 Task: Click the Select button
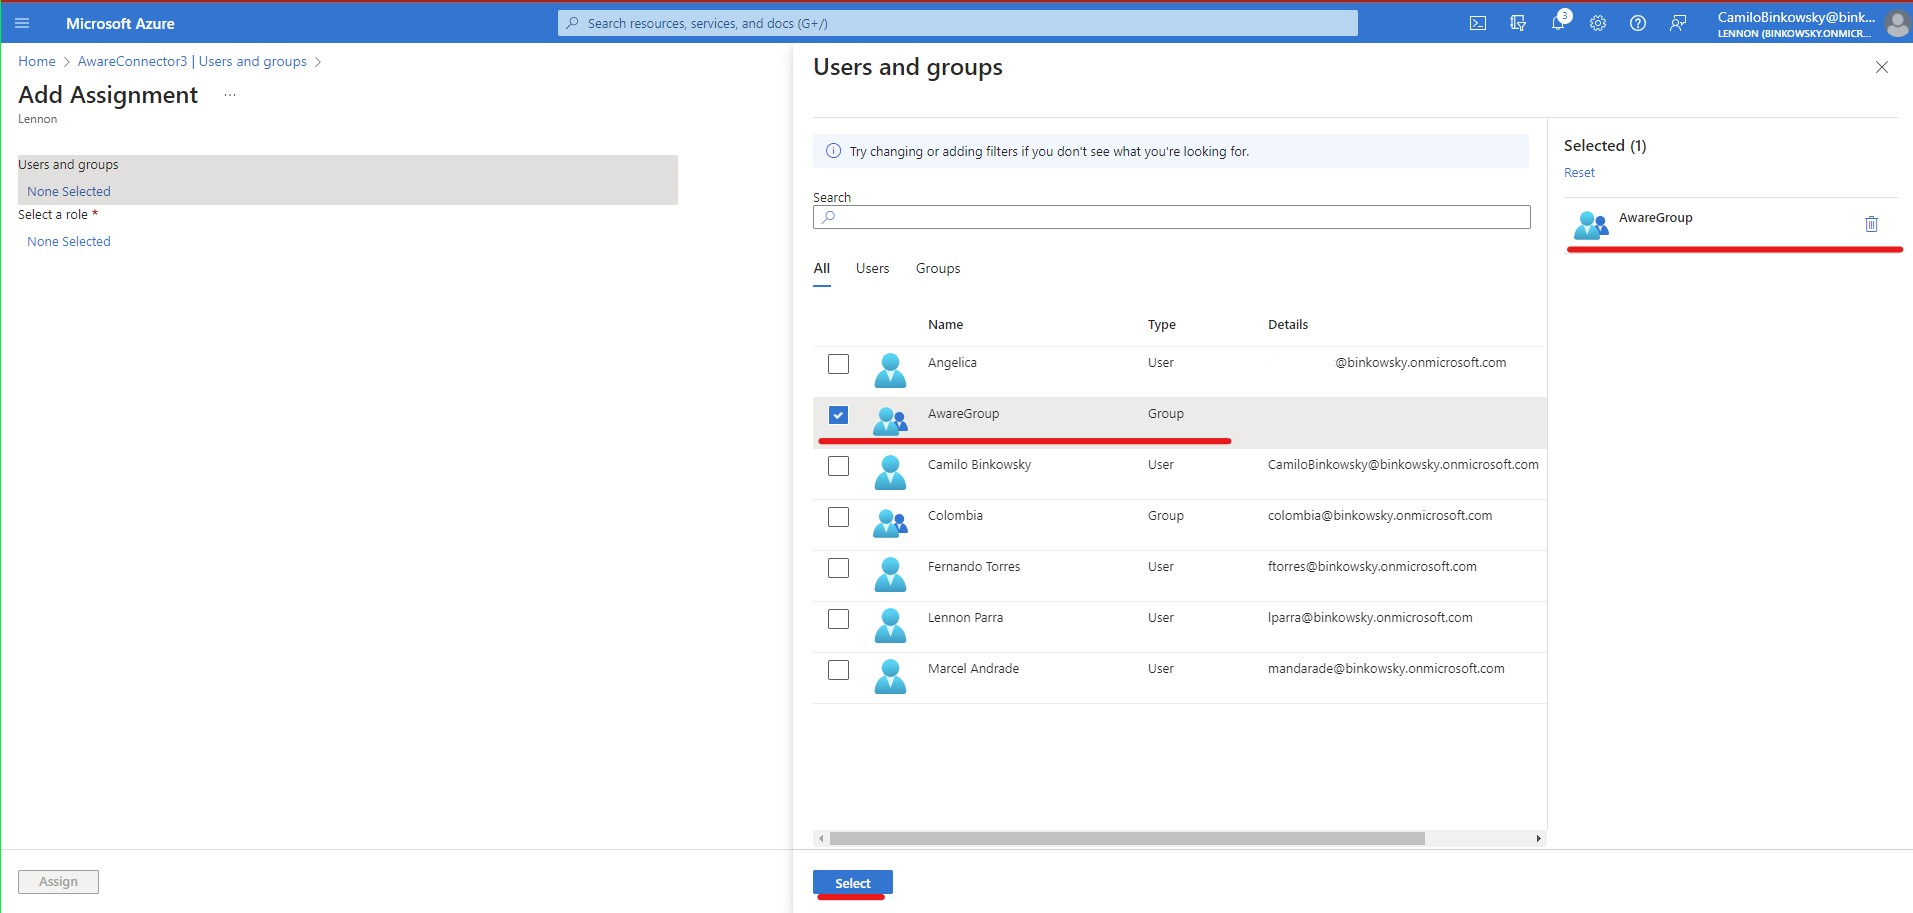click(x=851, y=882)
